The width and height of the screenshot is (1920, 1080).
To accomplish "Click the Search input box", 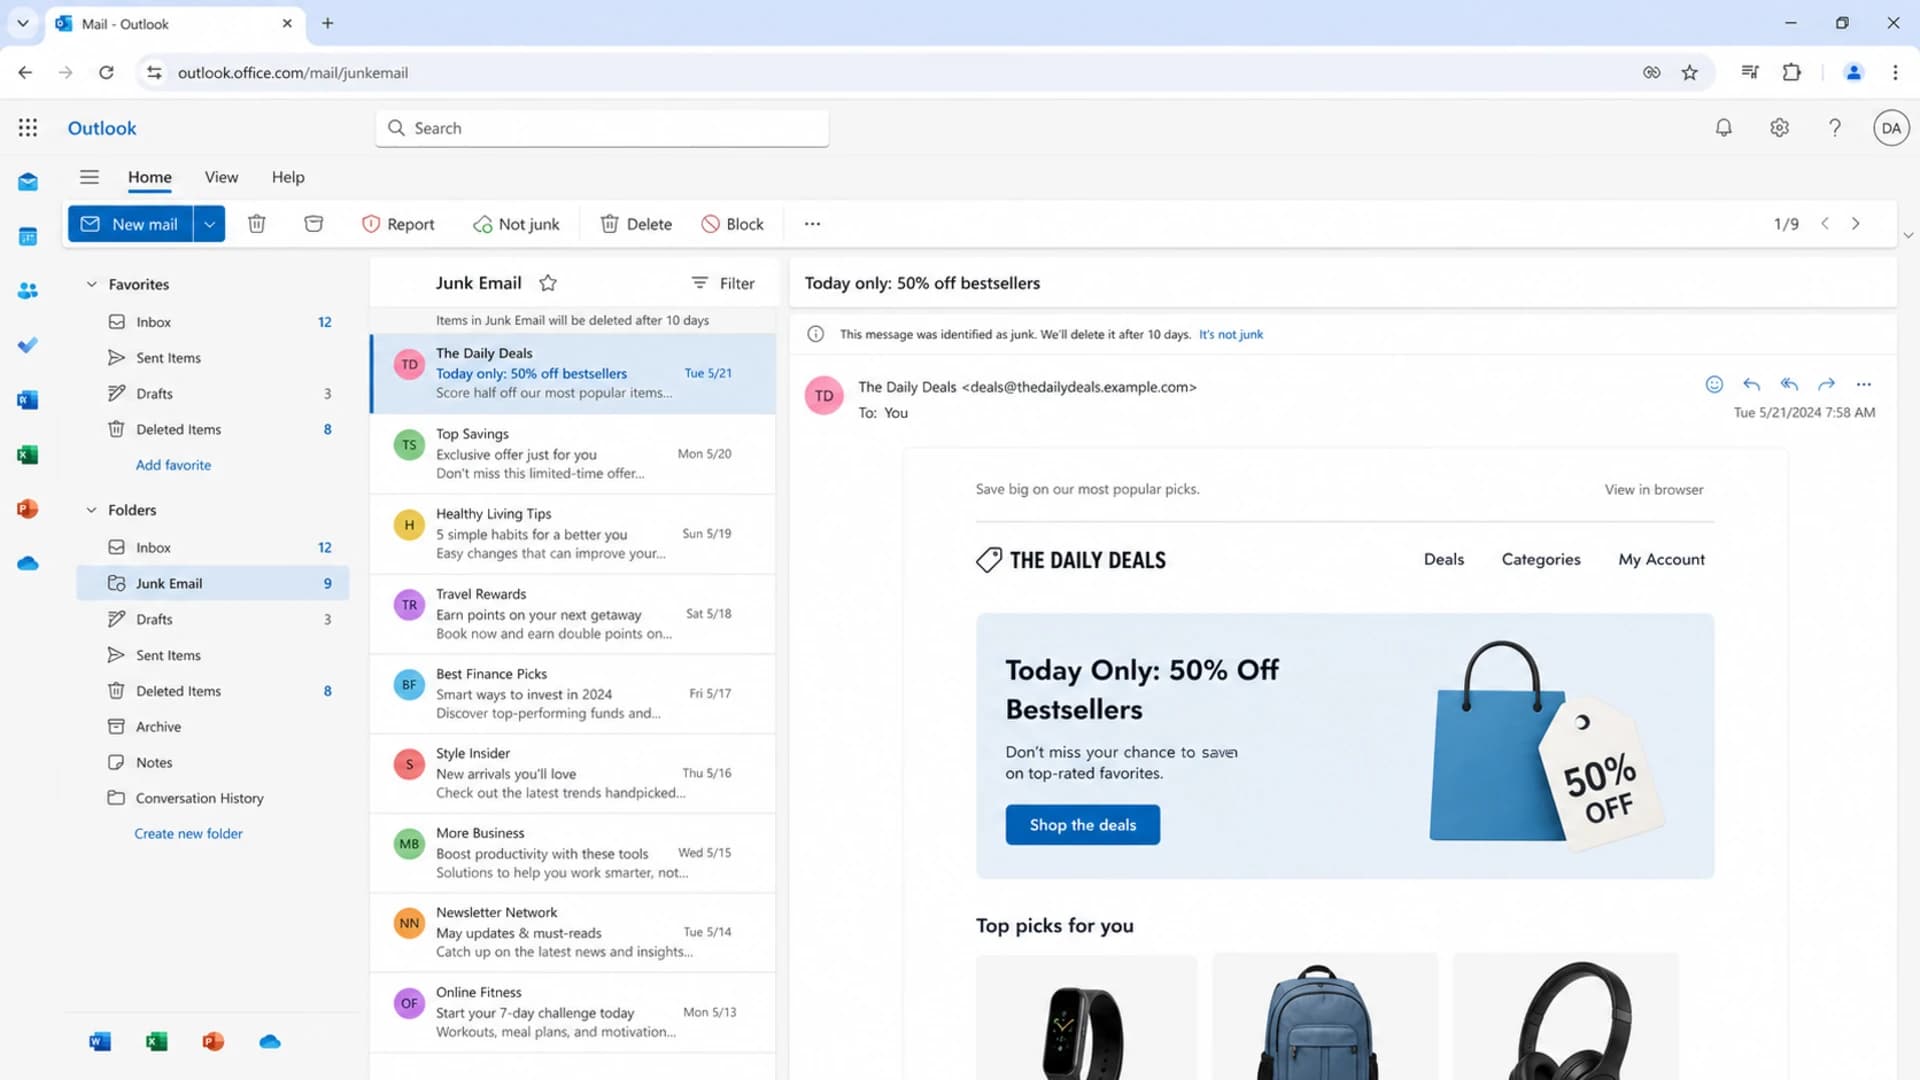I will coord(602,128).
